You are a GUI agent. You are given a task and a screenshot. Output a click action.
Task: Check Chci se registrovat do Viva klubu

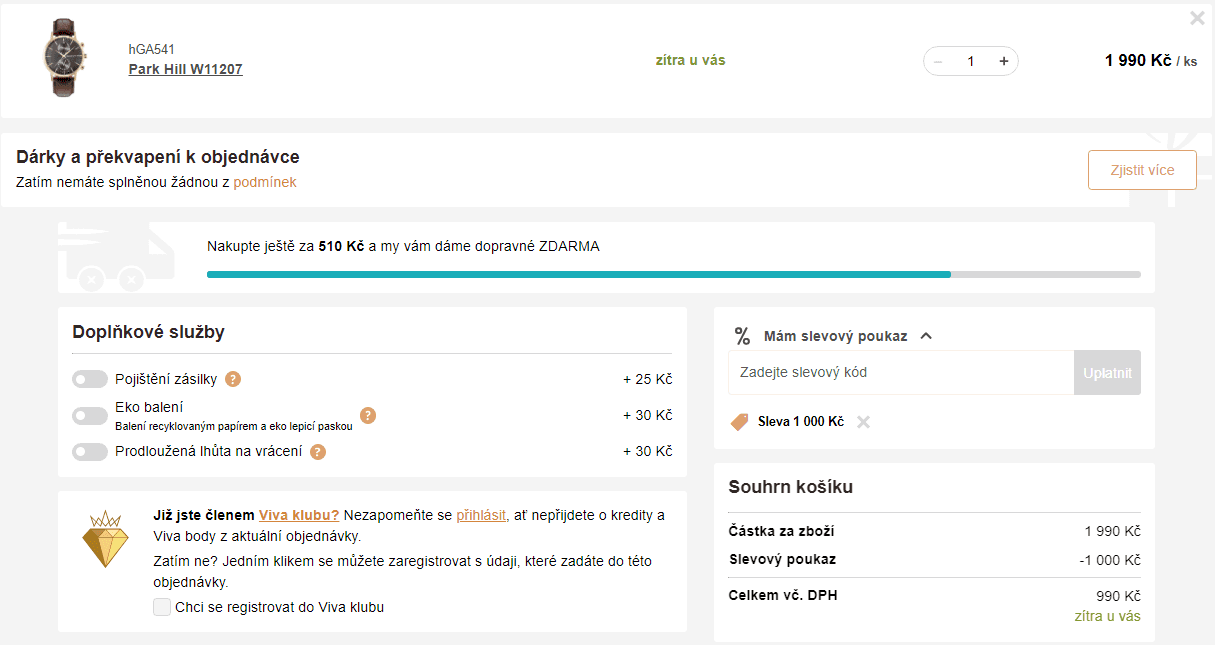(x=162, y=607)
